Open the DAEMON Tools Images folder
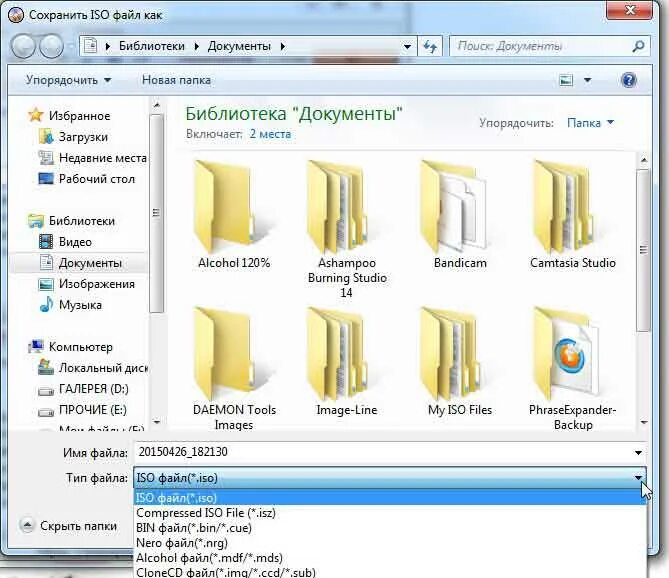The height and width of the screenshot is (578, 669). point(234,369)
